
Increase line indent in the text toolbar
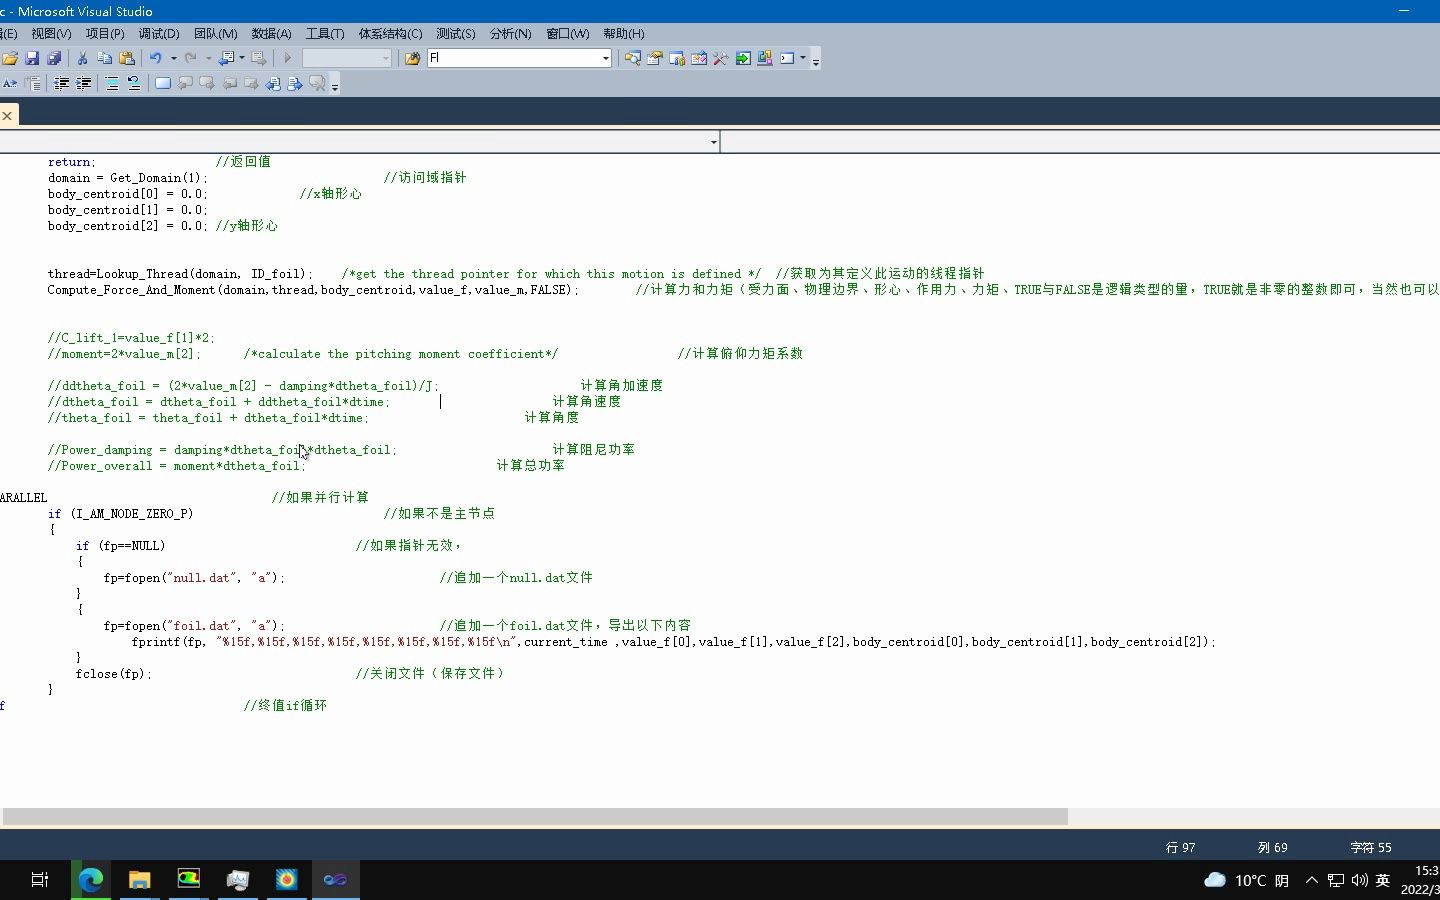tap(83, 84)
